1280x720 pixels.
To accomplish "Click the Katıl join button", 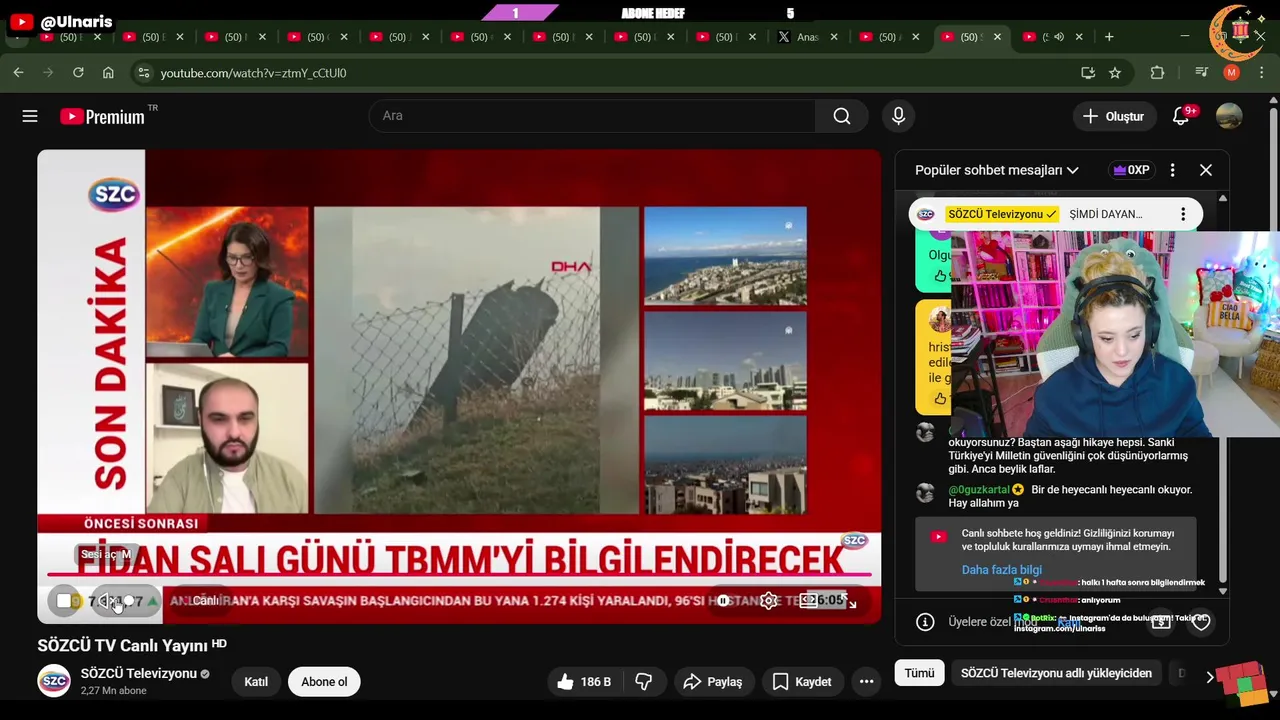I will [x=256, y=682].
